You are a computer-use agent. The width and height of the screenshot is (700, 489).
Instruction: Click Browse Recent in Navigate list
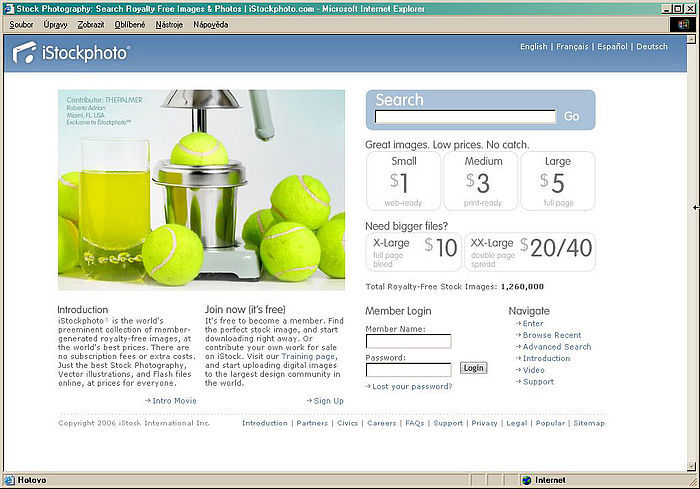(551, 335)
